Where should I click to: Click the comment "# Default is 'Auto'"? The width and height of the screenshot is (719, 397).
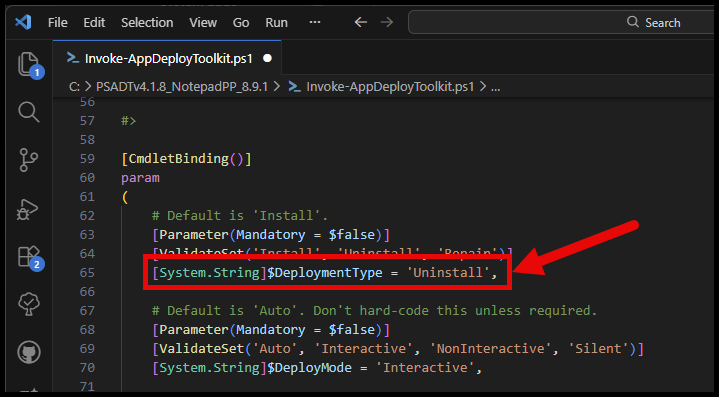coord(228,311)
